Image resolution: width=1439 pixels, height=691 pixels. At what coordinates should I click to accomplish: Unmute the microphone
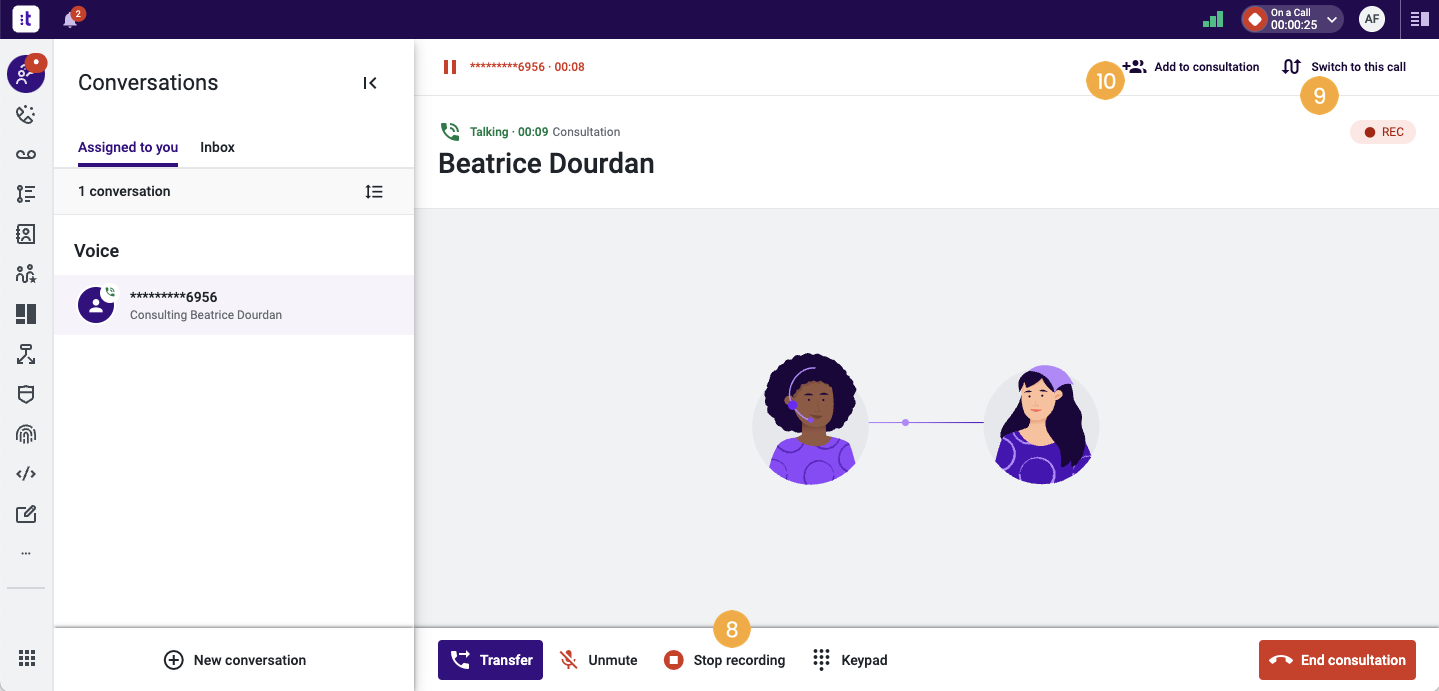(x=599, y=660)
